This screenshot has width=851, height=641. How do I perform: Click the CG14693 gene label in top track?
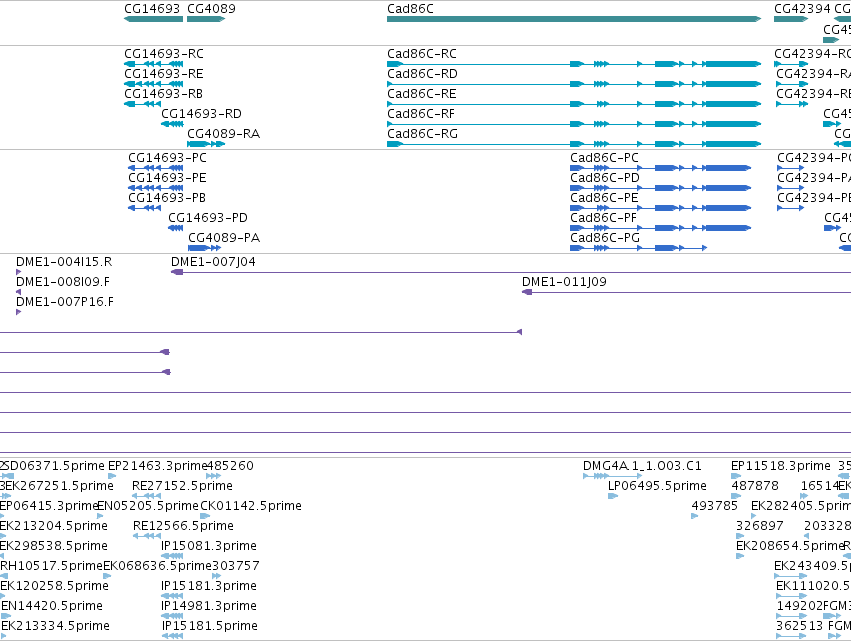click(x=152, y=9)
